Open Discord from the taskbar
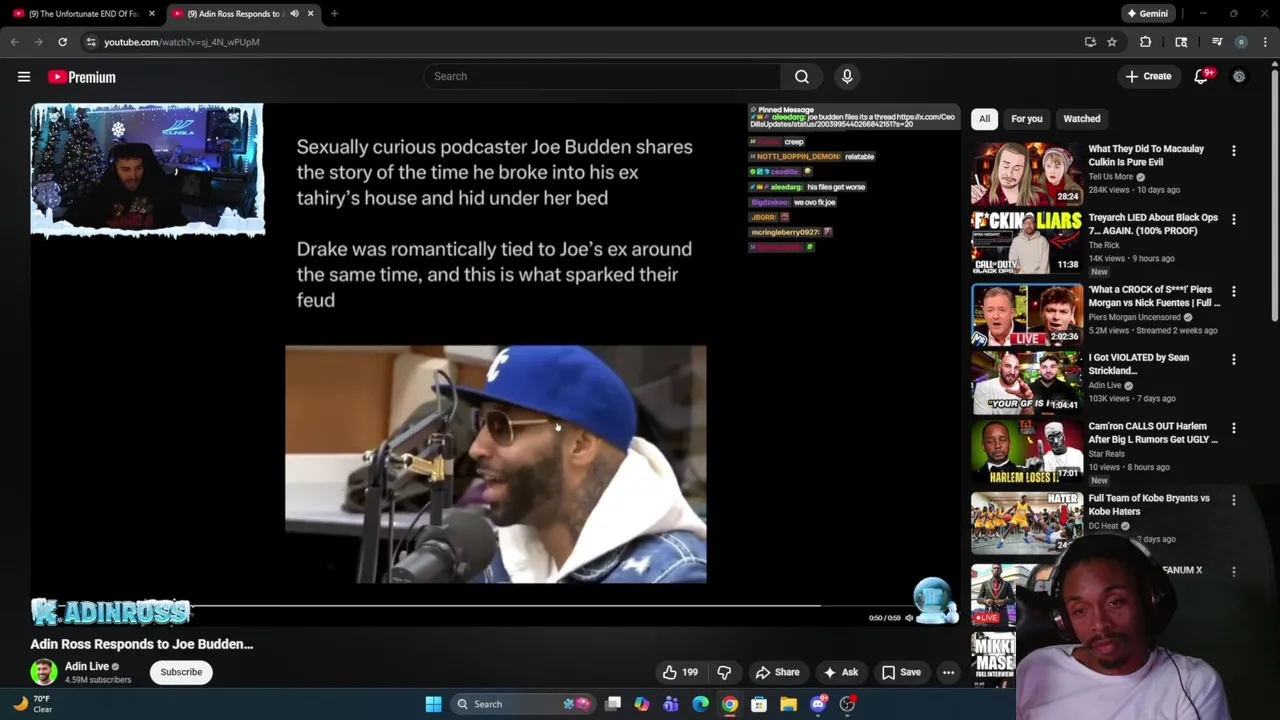Viewport: 1280px width, 720px height. 818,704
